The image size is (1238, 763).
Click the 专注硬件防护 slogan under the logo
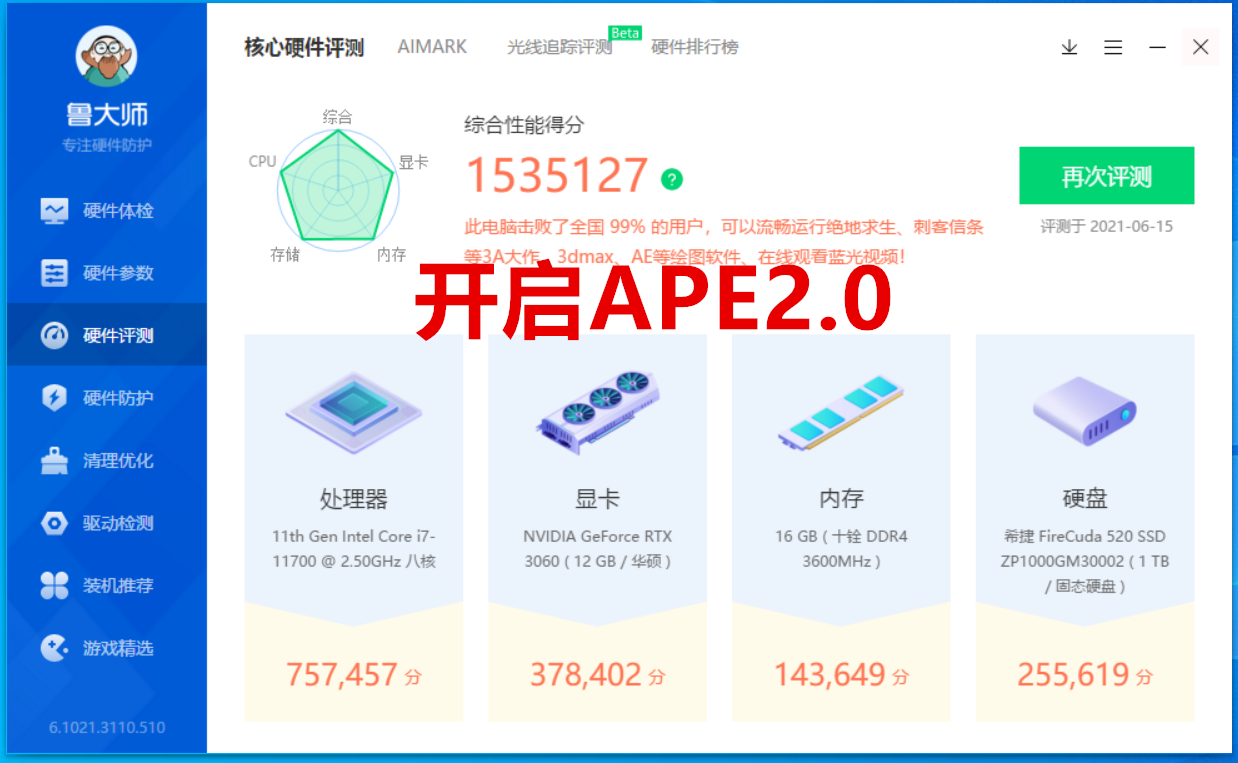107,145
